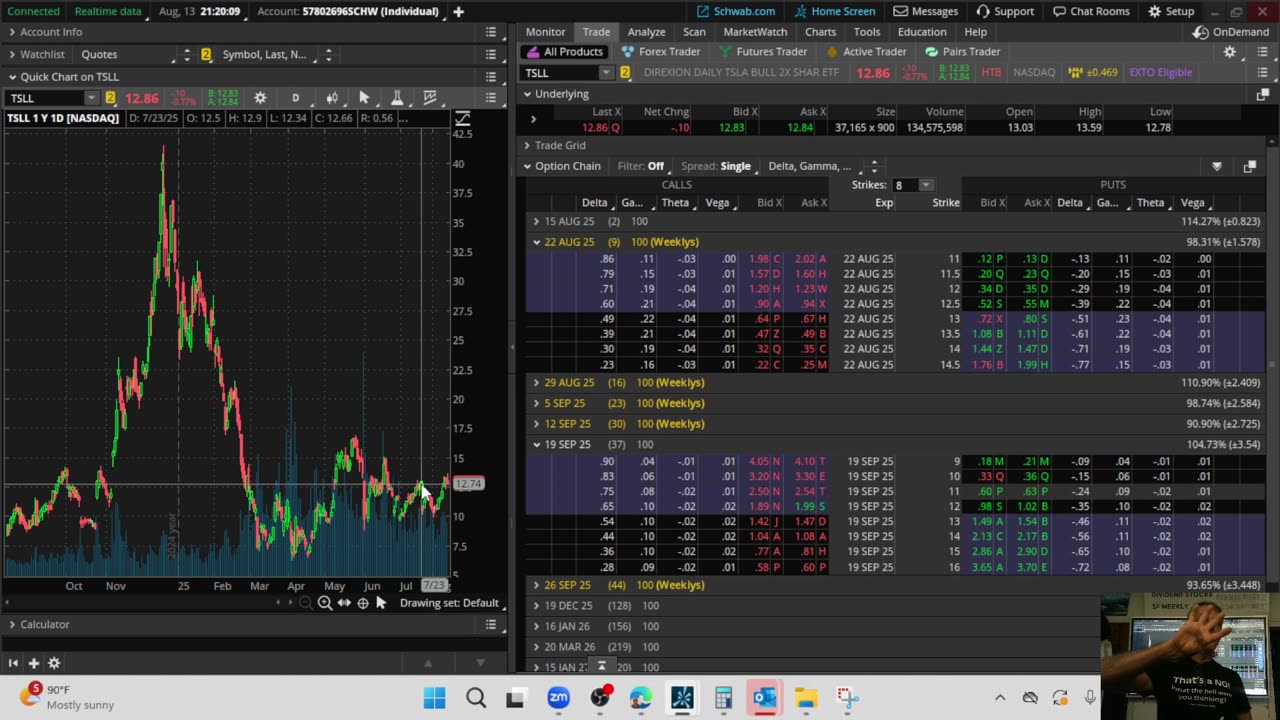Collapse the left sidebar with the bottom arrow icon
This screenshot has height=720, width=1280.
click(x=13, y=663)
